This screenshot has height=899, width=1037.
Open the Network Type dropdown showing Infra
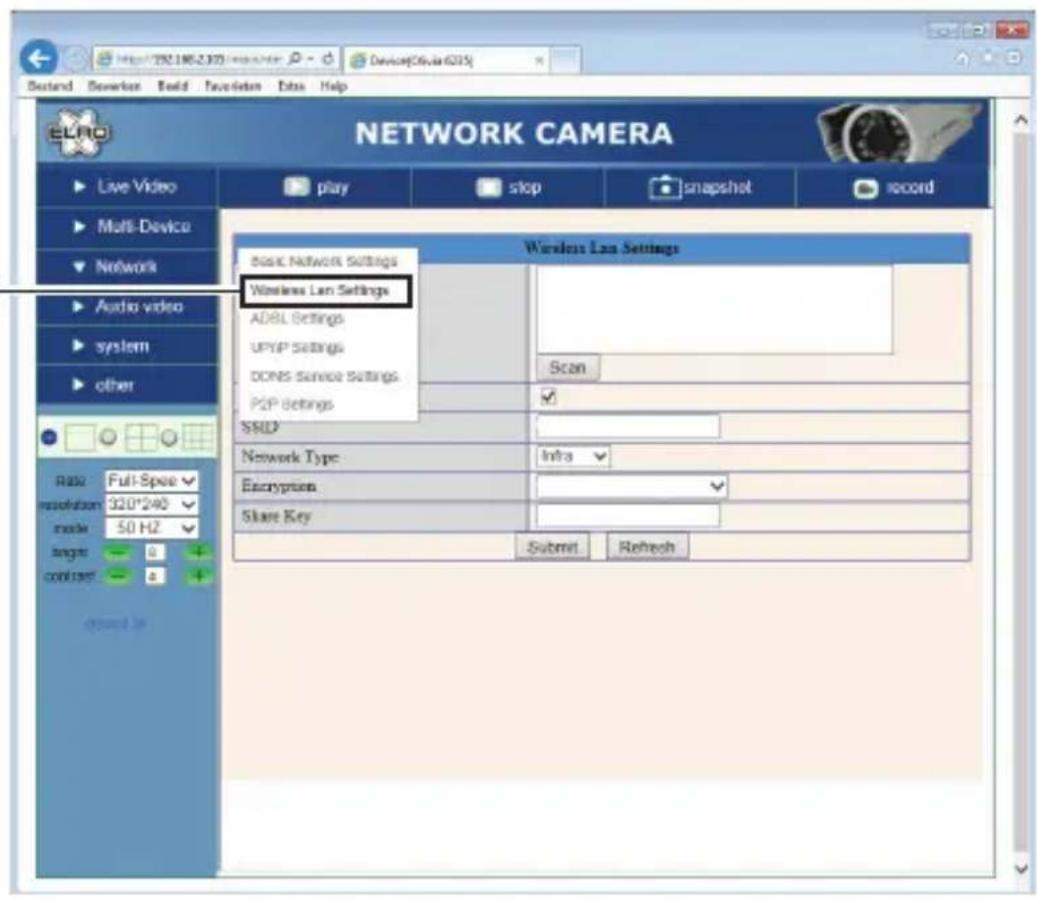[x=573, y=456]
